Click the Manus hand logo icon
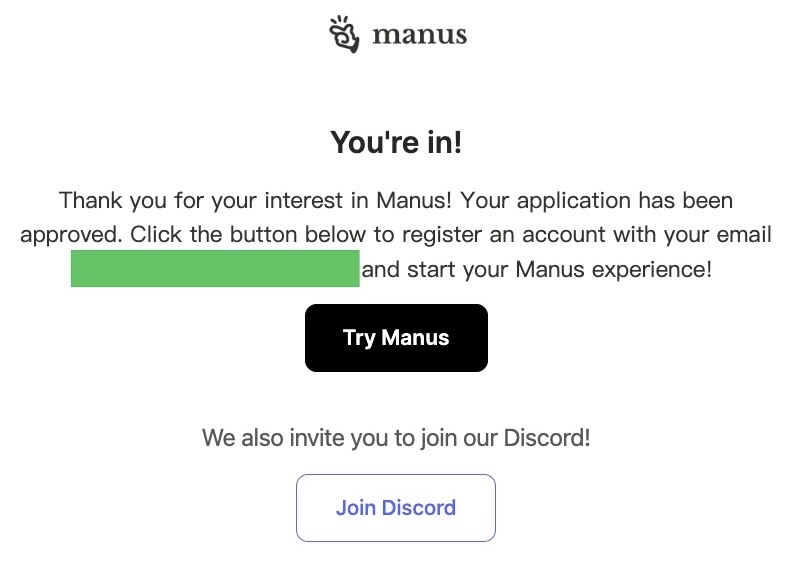Screen dimensions: 811x583 [x=344, y=34]
